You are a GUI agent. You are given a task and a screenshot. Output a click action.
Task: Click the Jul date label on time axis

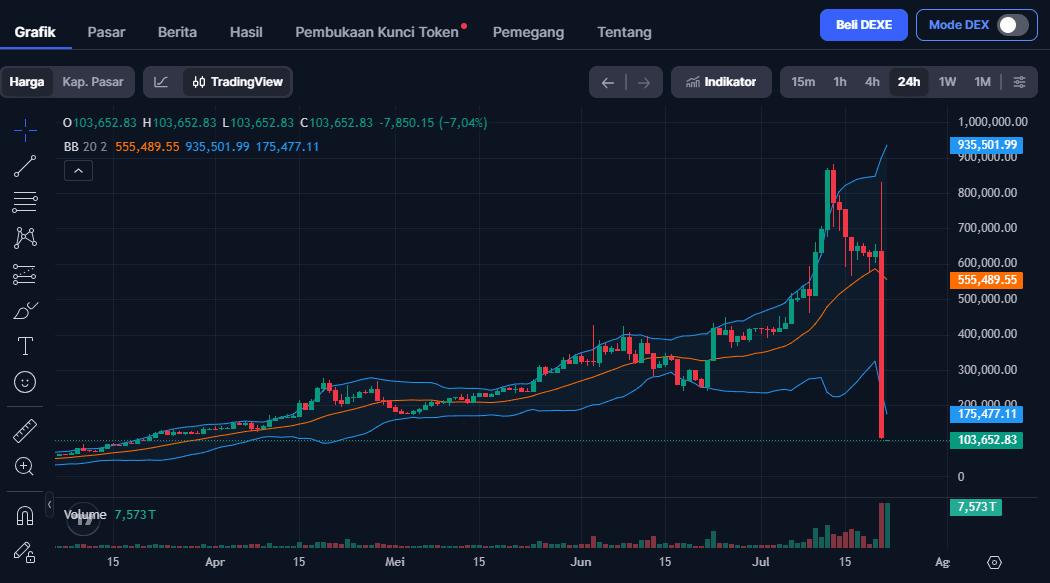(760, 562)
